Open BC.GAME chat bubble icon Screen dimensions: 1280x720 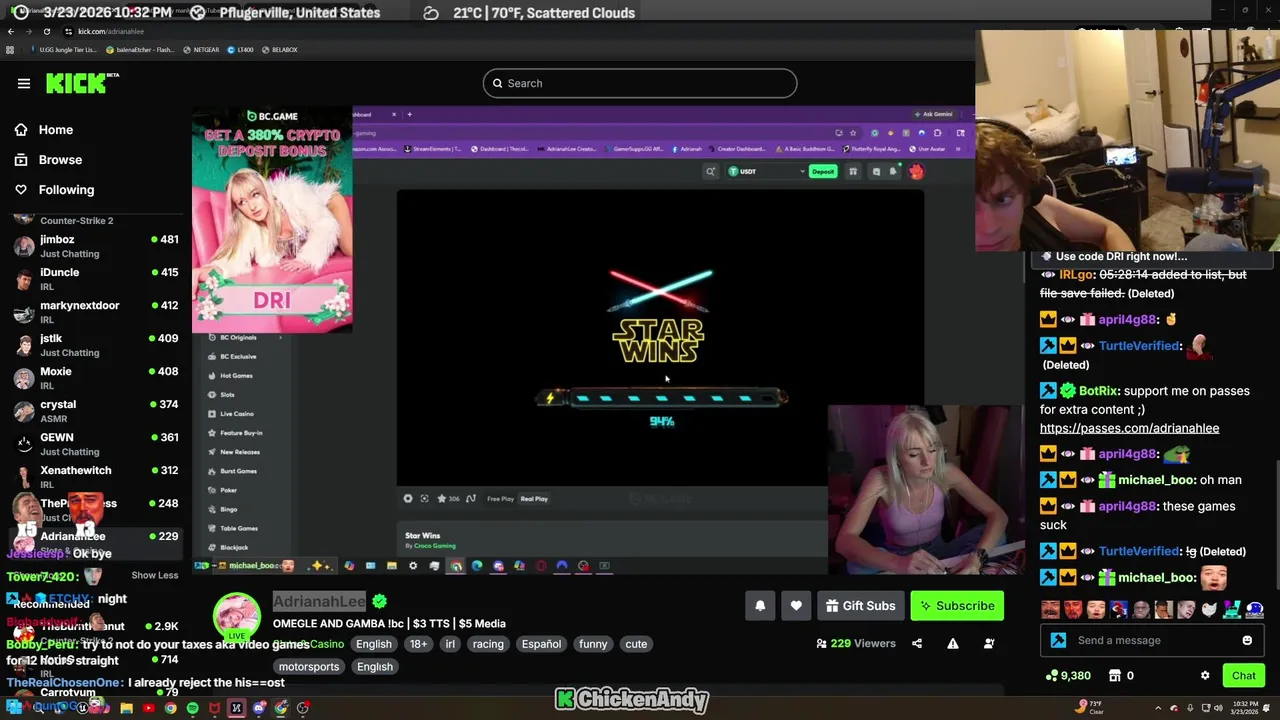point(876,172)
